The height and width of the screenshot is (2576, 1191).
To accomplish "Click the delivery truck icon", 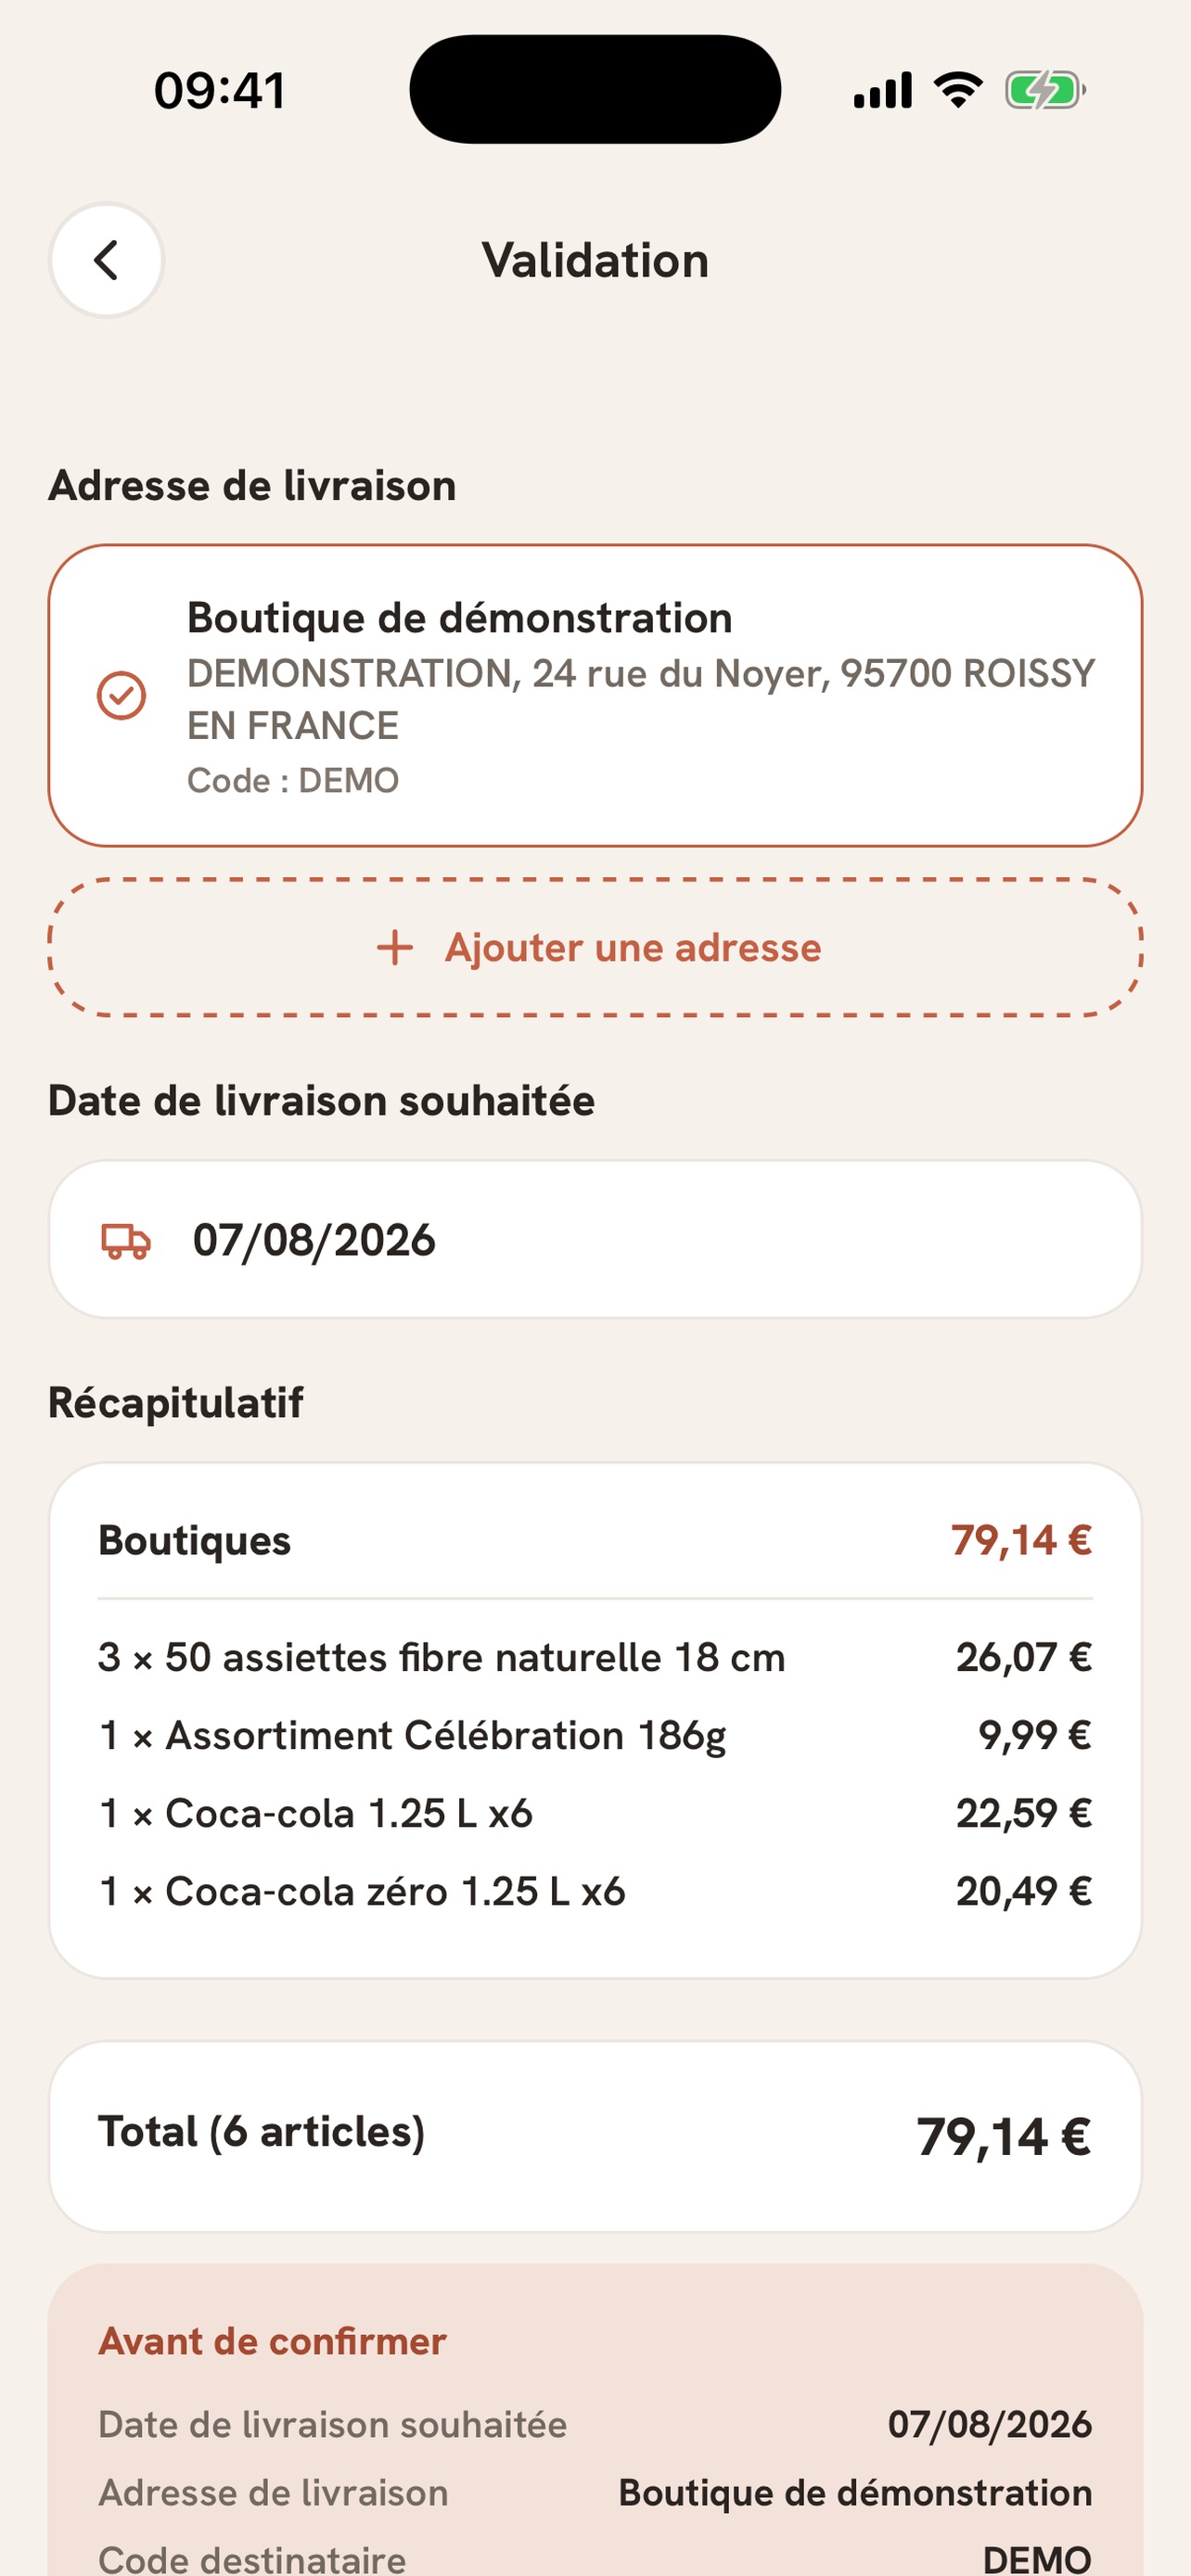I will click(x=126, y=1240).
